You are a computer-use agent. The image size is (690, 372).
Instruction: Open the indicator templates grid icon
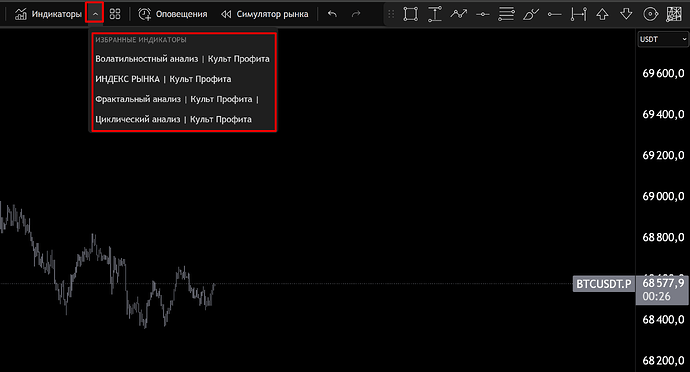click(x=115, y=14)
